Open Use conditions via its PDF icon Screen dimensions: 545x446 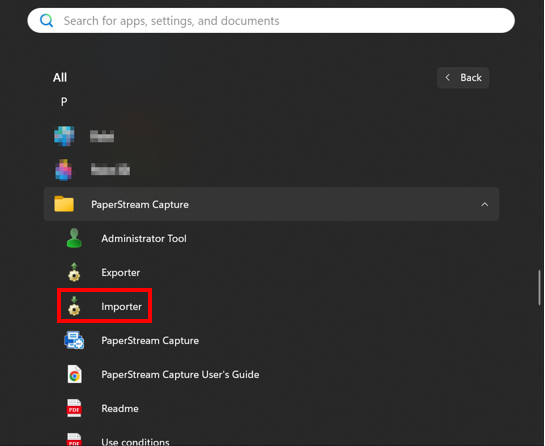point(74,439)
